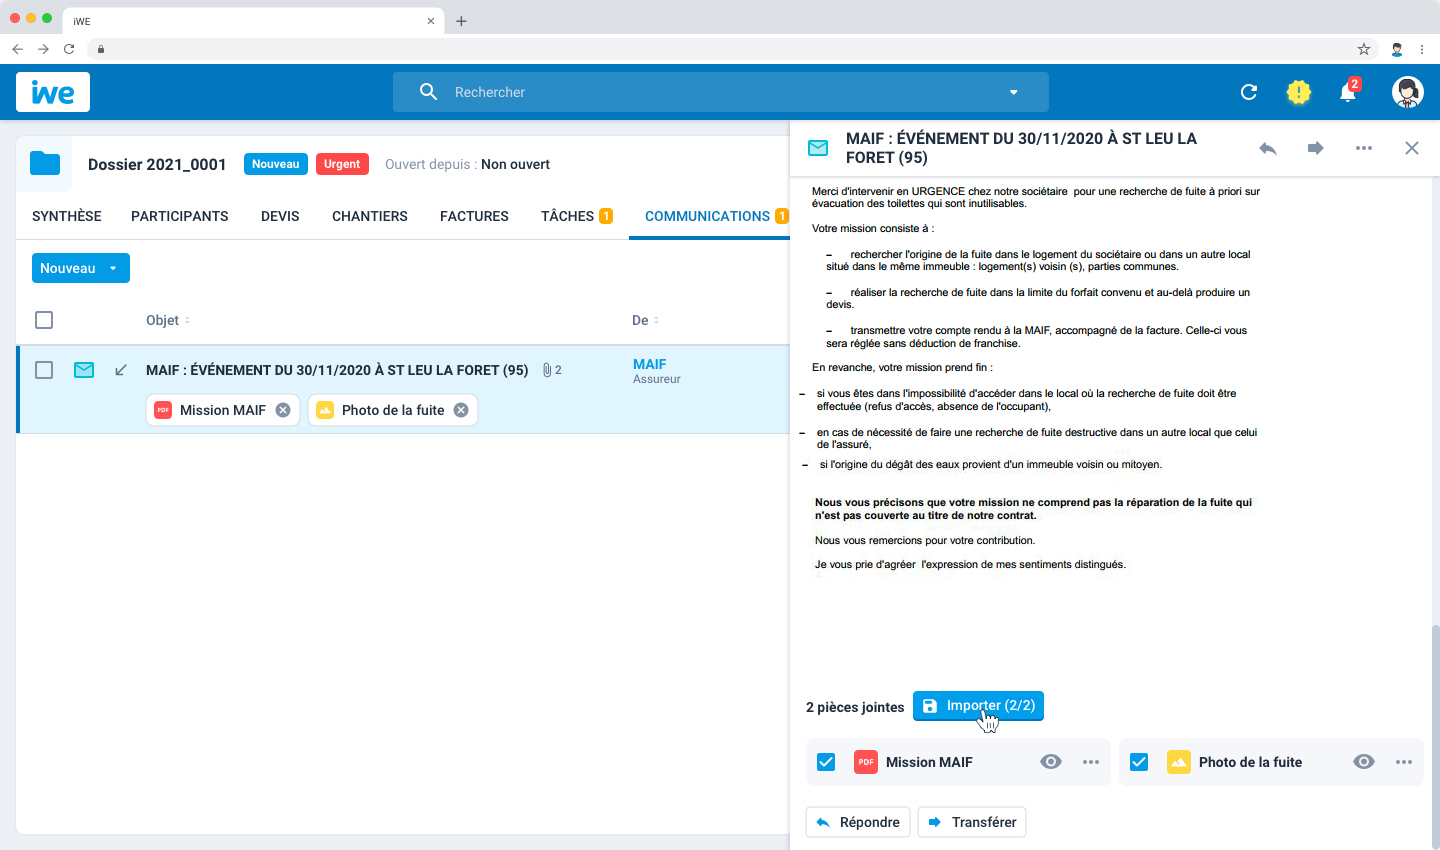Image resolution: width=1440 pixels, height=850 pixels.
Task: Click the iWE logo
Action: [x=53, y=92]
